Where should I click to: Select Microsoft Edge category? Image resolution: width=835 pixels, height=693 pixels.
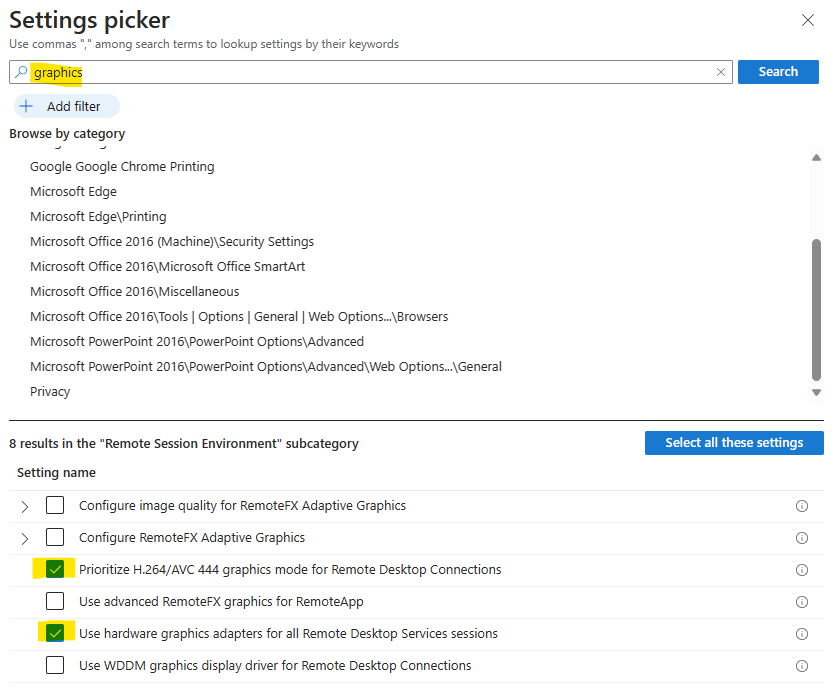click(x=73, y=191)
